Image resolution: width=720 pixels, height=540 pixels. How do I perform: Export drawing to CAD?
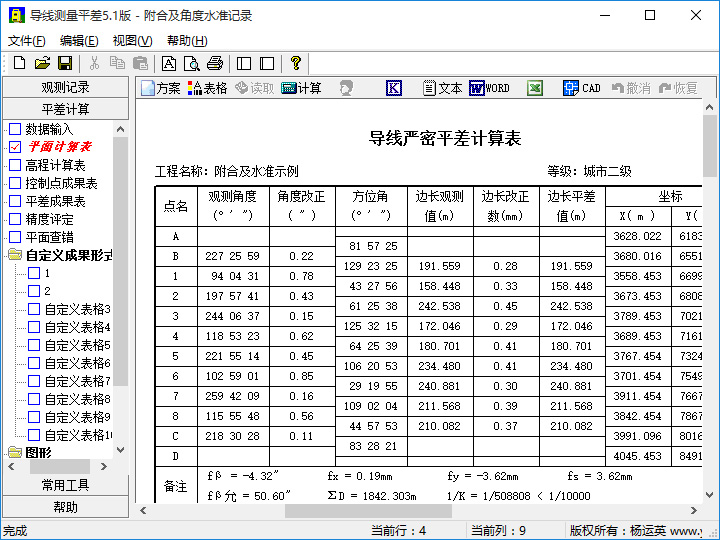tap(581, 88)
